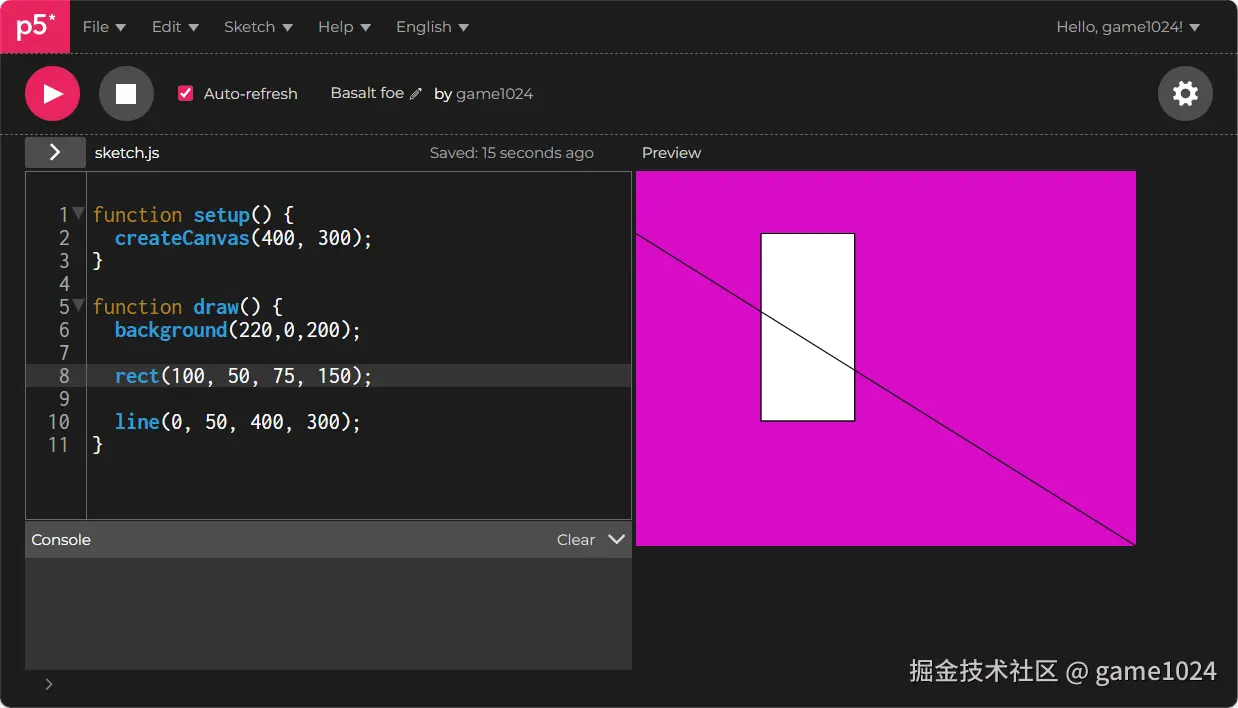The height and width of the screenshot is (708, 1238).
Task: Fold the draw function at line 5
Action: 79,305
